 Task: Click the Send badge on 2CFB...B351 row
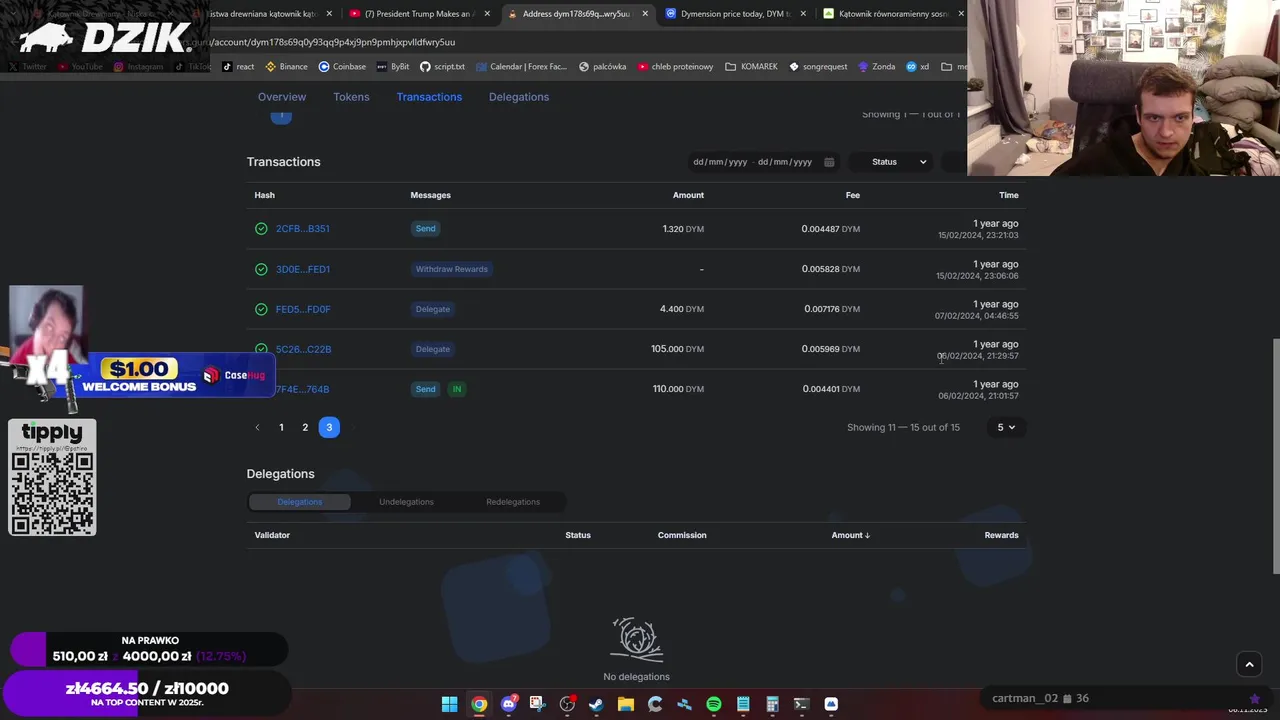point(425,229)
